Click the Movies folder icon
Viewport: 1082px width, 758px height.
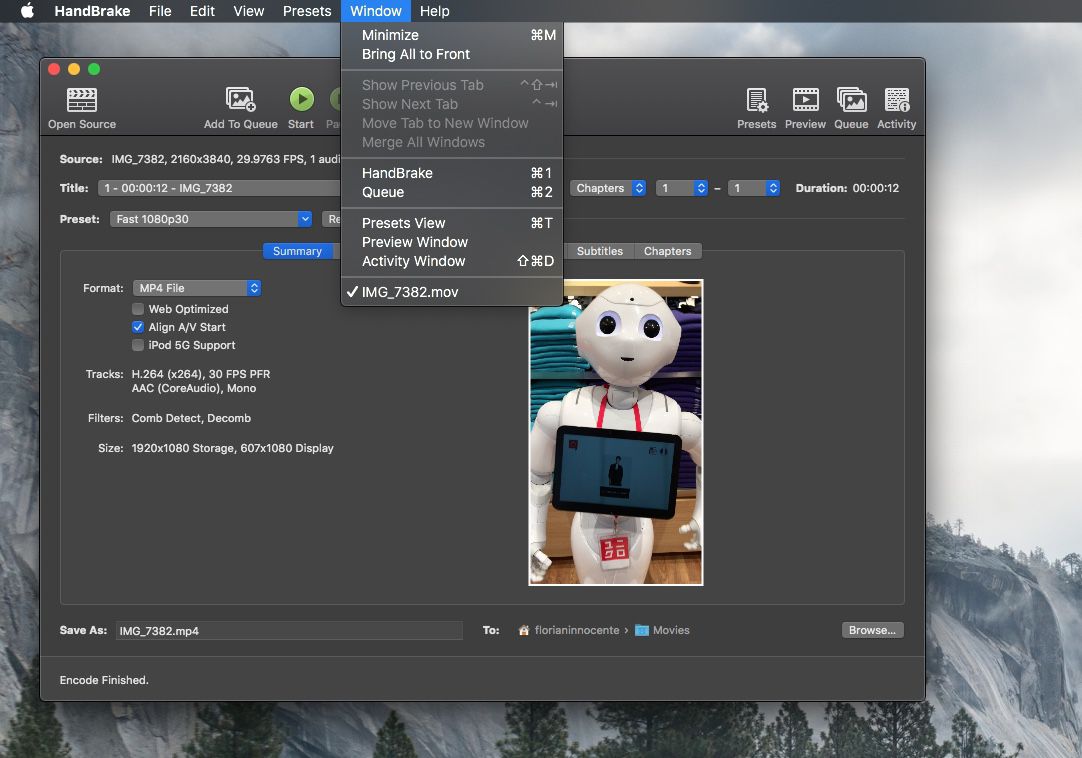pos(642,630)
